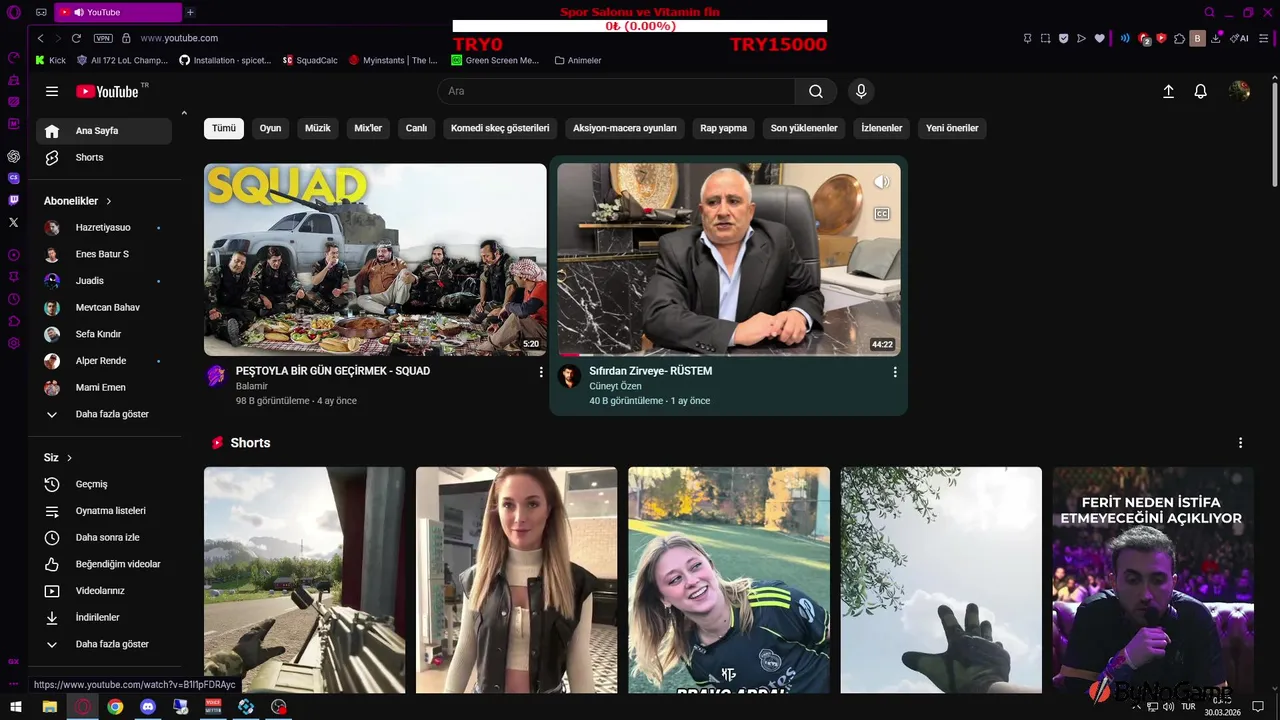The image size is (1280, 720).
Task: Expand Daha fazla göster under subscriptions
Action: 104,414
